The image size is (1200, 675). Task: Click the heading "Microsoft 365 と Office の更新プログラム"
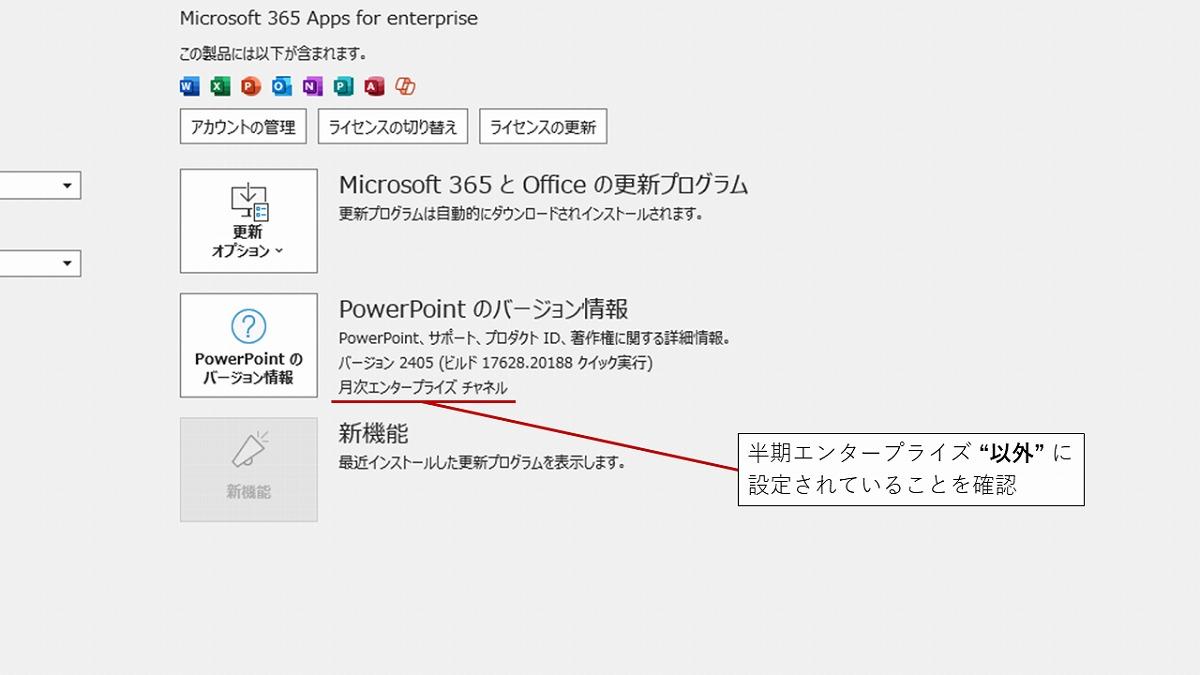pyautogui.click(x=544, y=185)
